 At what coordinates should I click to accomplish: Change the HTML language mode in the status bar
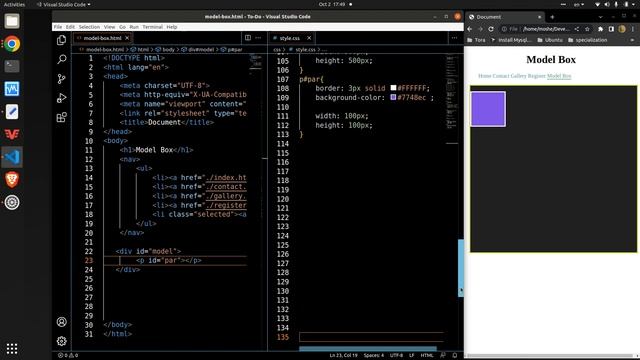427,355
